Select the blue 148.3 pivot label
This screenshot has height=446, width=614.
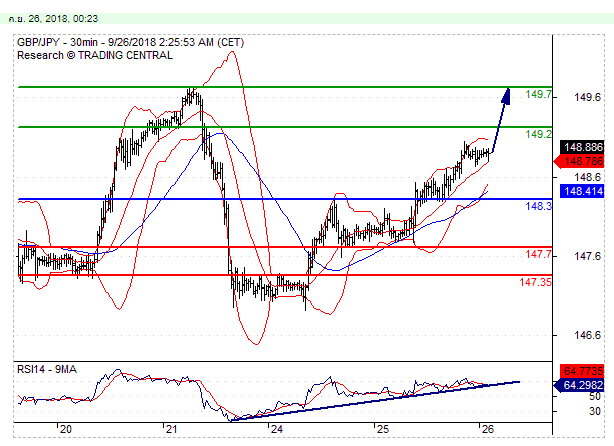click(538, 206)
